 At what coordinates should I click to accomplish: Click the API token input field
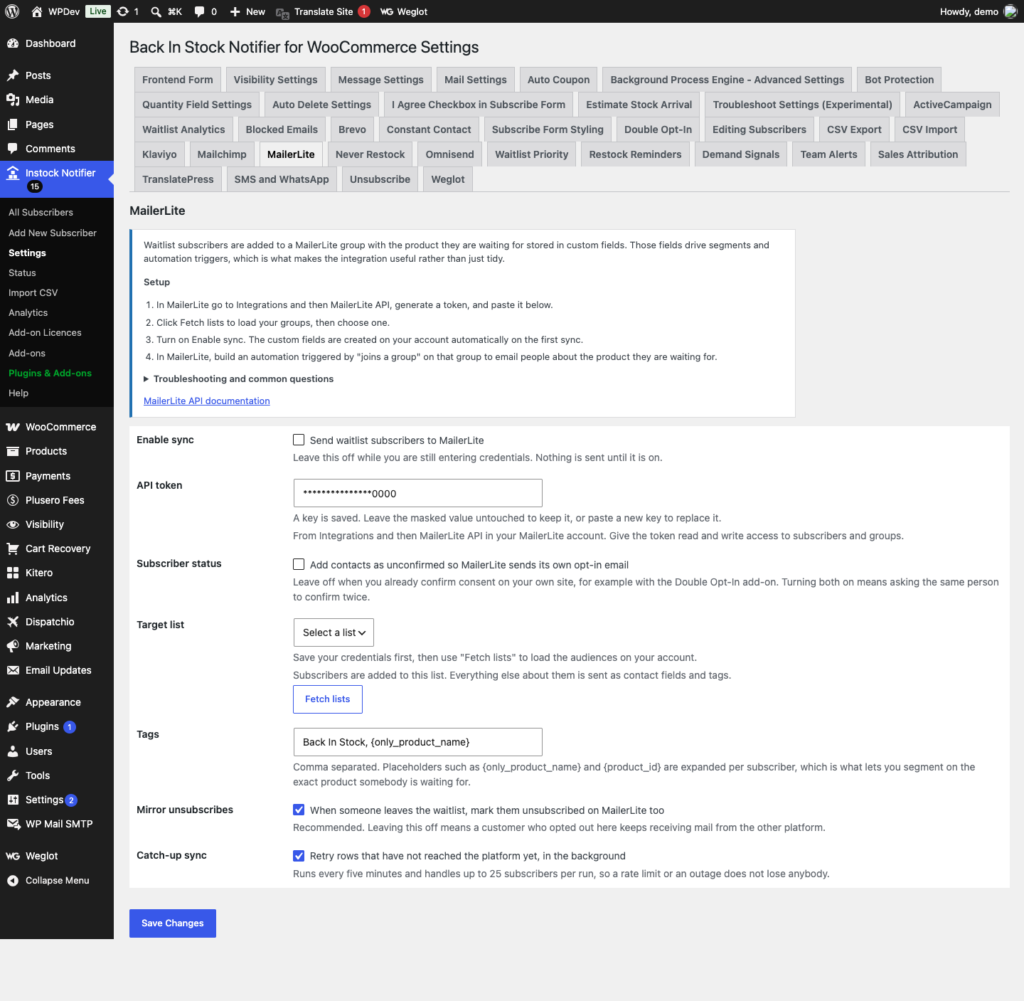click(x=417, y=493)
